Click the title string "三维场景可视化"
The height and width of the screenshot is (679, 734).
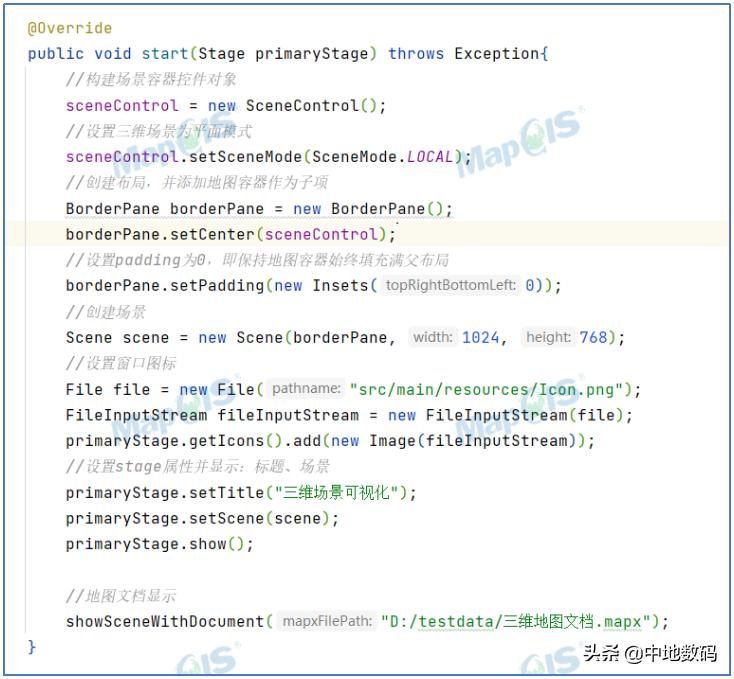(x=337, y=492)
